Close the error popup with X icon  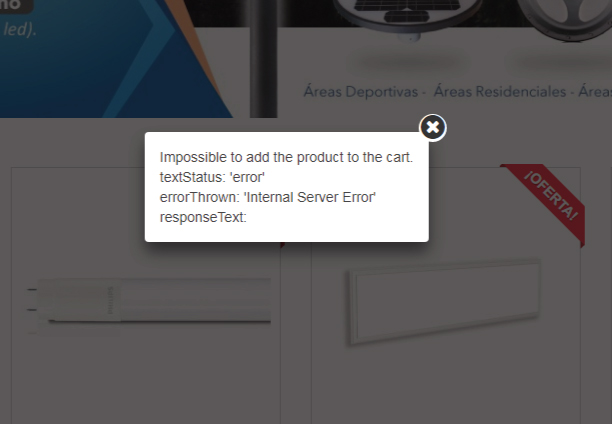point(432,127)
